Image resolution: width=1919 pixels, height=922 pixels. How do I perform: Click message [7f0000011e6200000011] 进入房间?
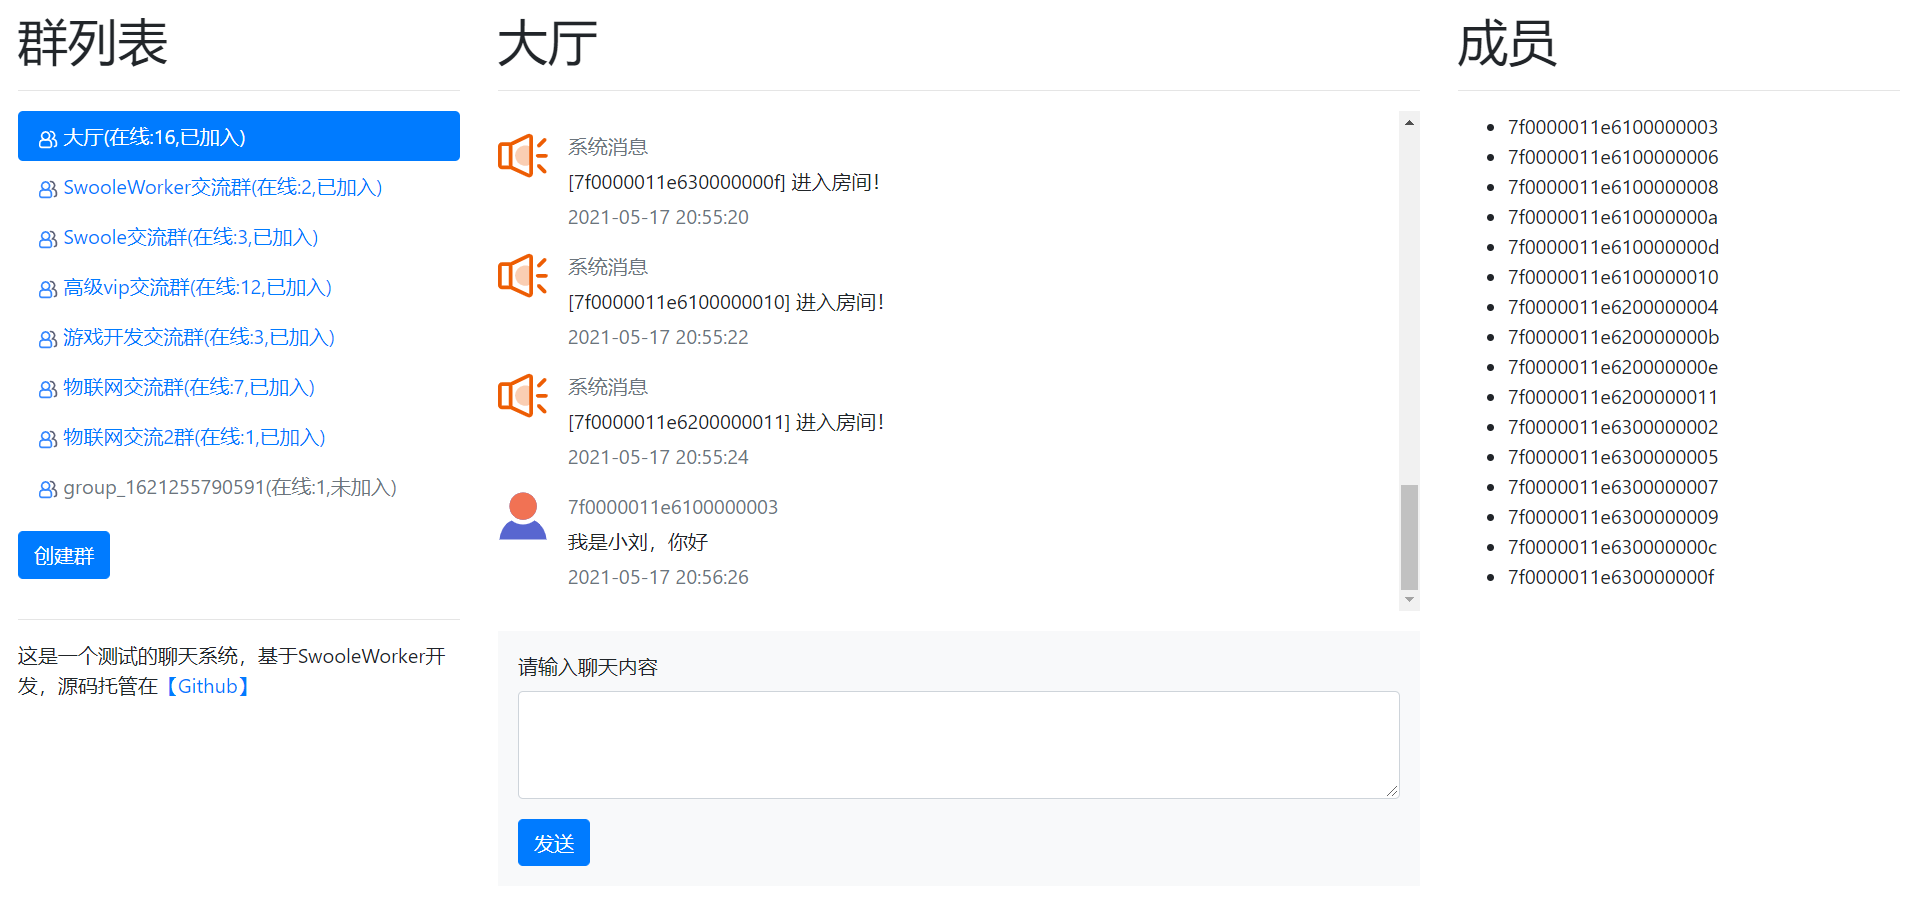tap(726, 422)
